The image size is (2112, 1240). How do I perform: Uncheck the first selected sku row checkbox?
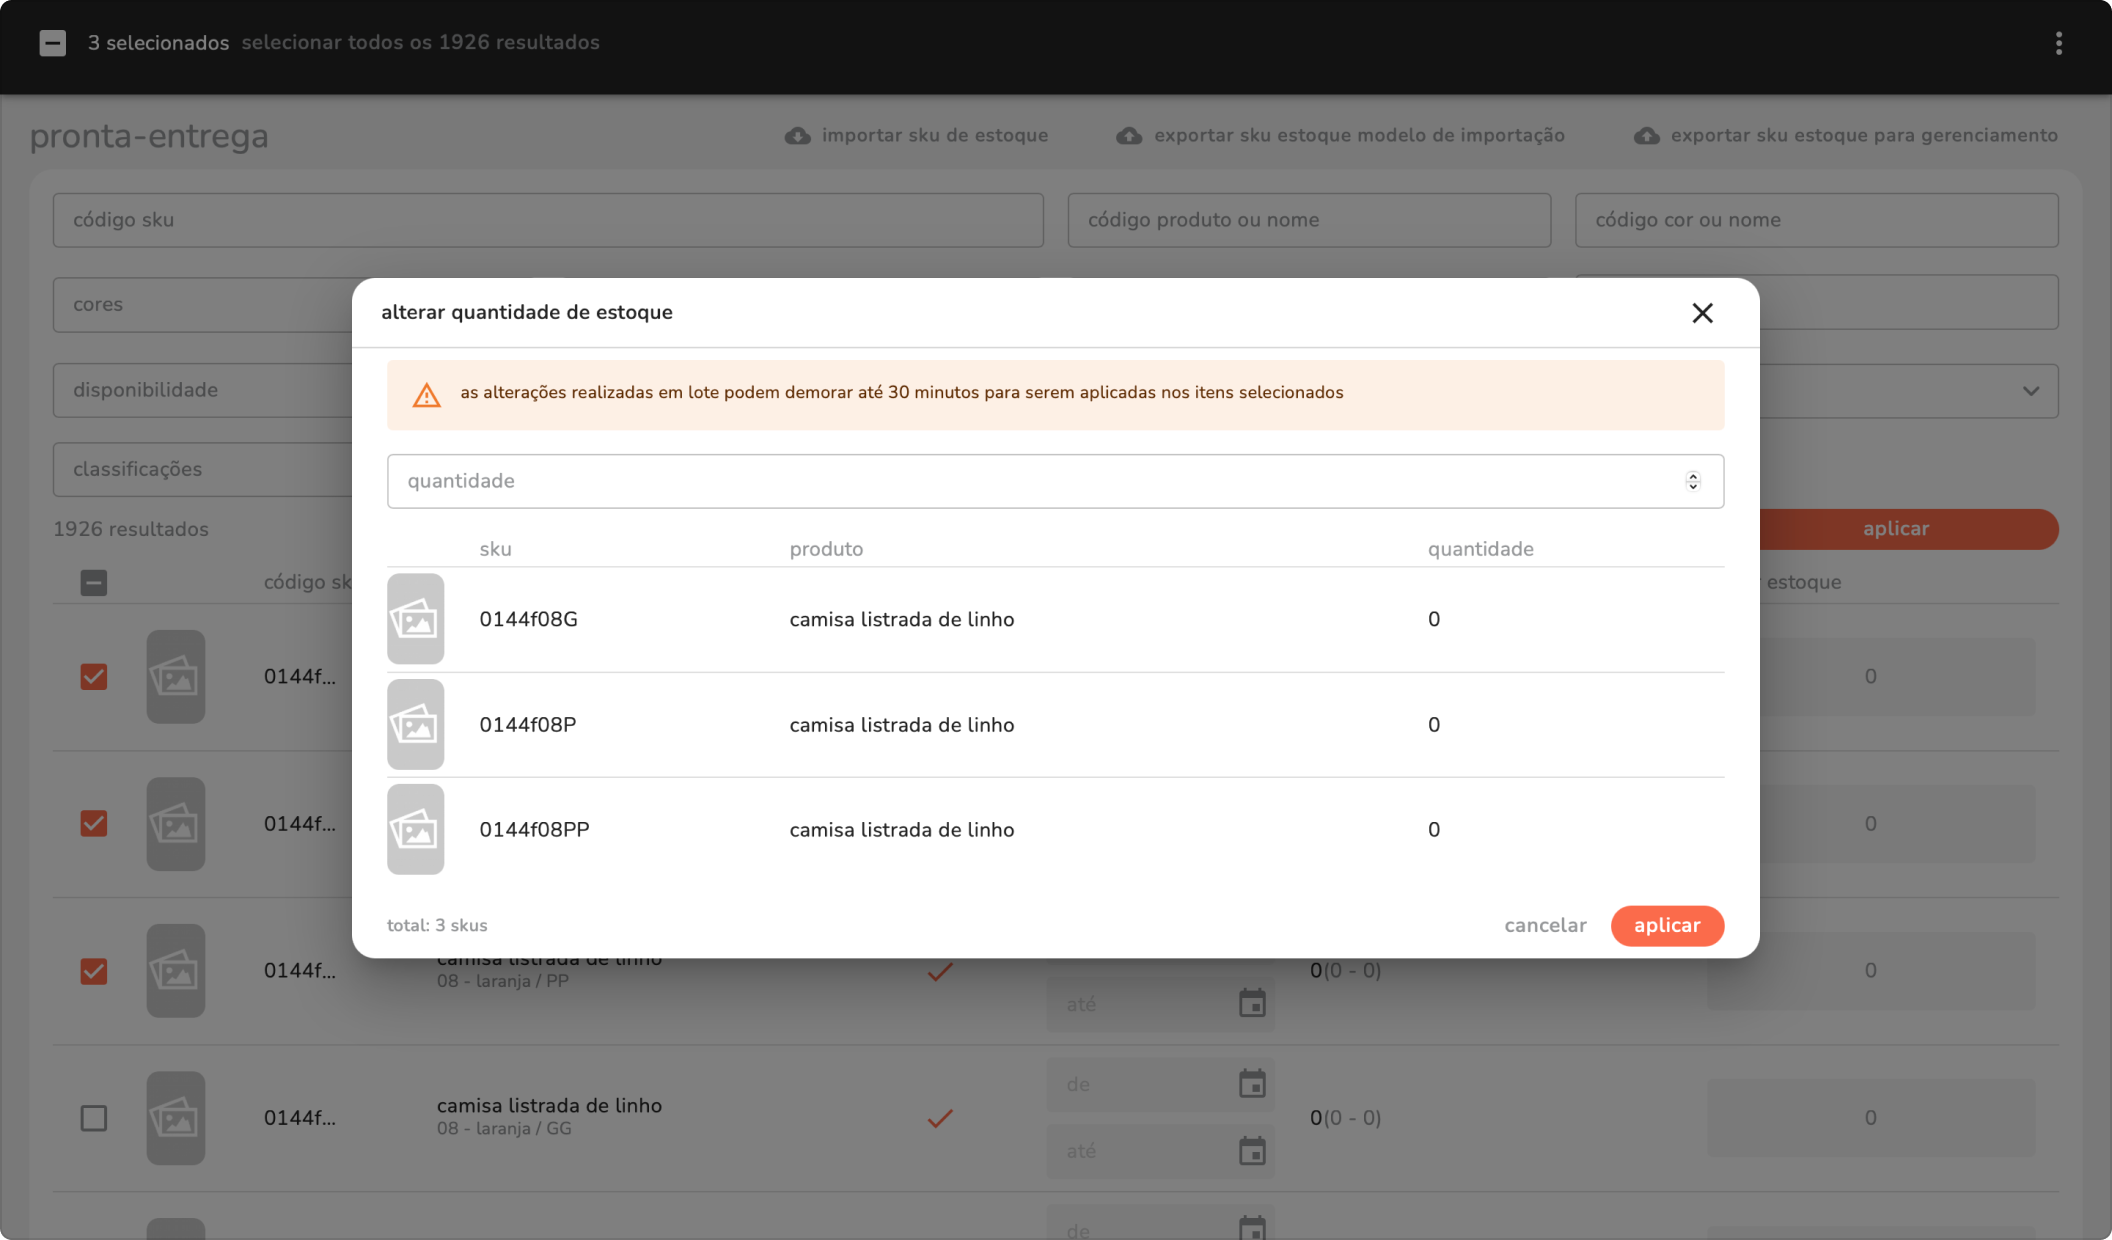[x=94, y=677]
